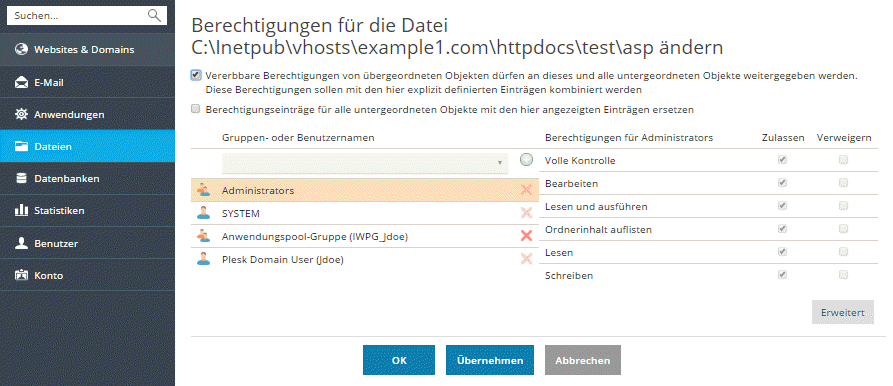Click the Dateien folder icon
The height and width of the screenshot is (386, 893).
[21, 146]
